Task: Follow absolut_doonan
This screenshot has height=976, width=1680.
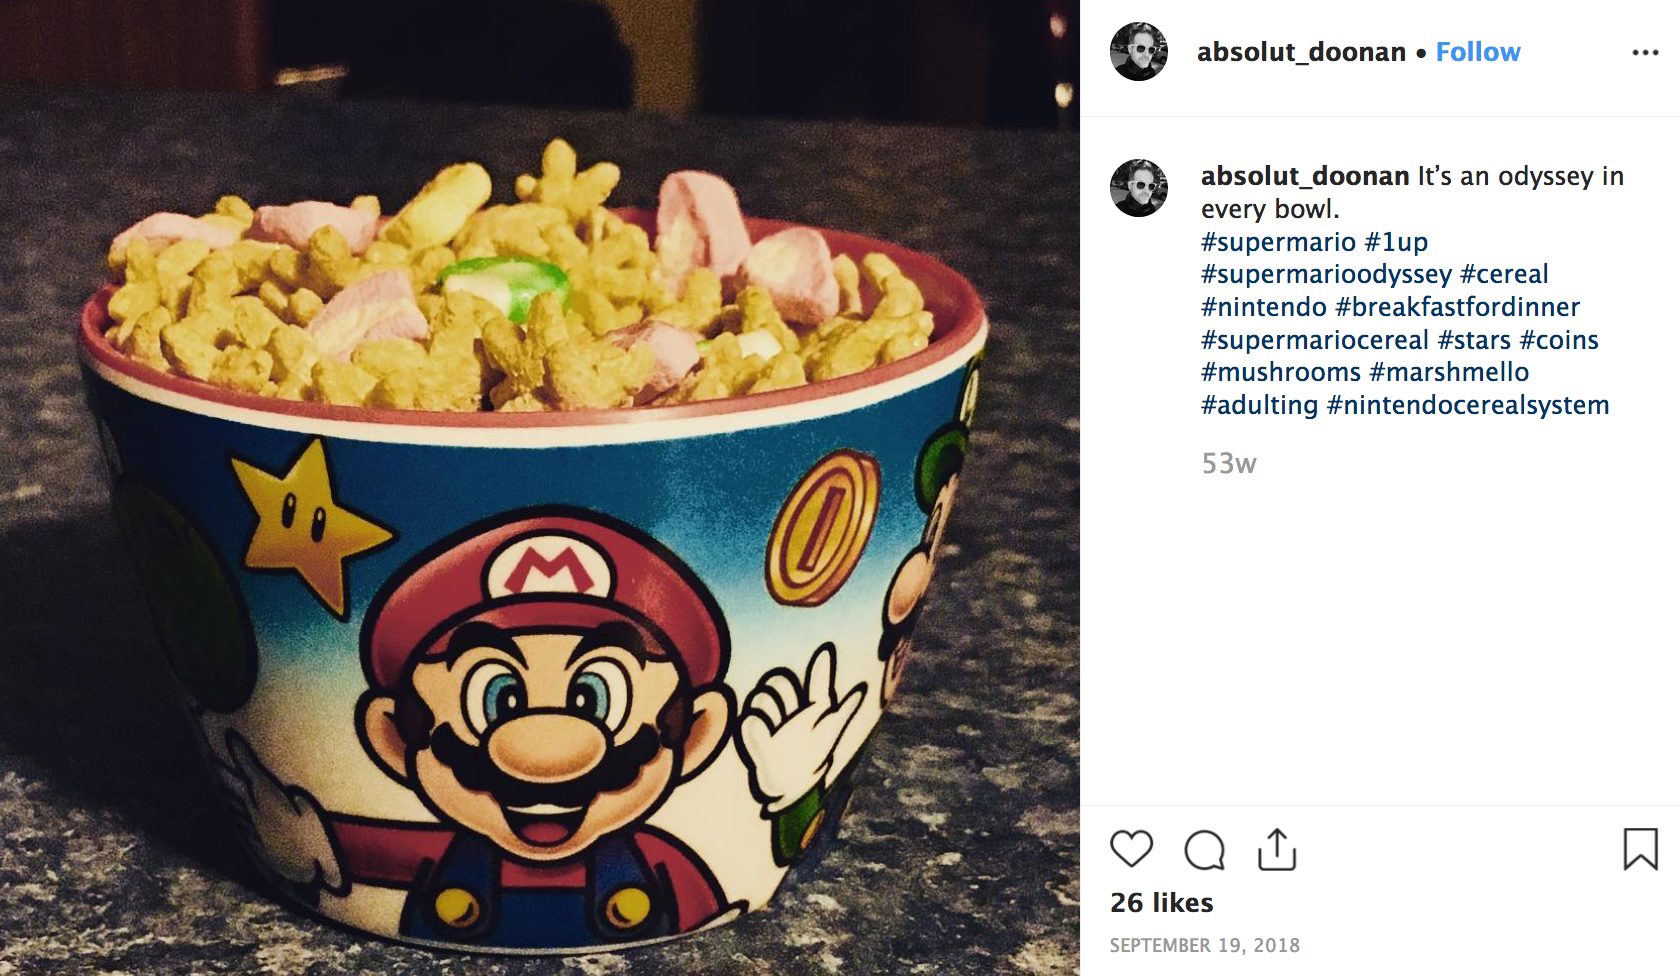Action: tap(1478, 52)
